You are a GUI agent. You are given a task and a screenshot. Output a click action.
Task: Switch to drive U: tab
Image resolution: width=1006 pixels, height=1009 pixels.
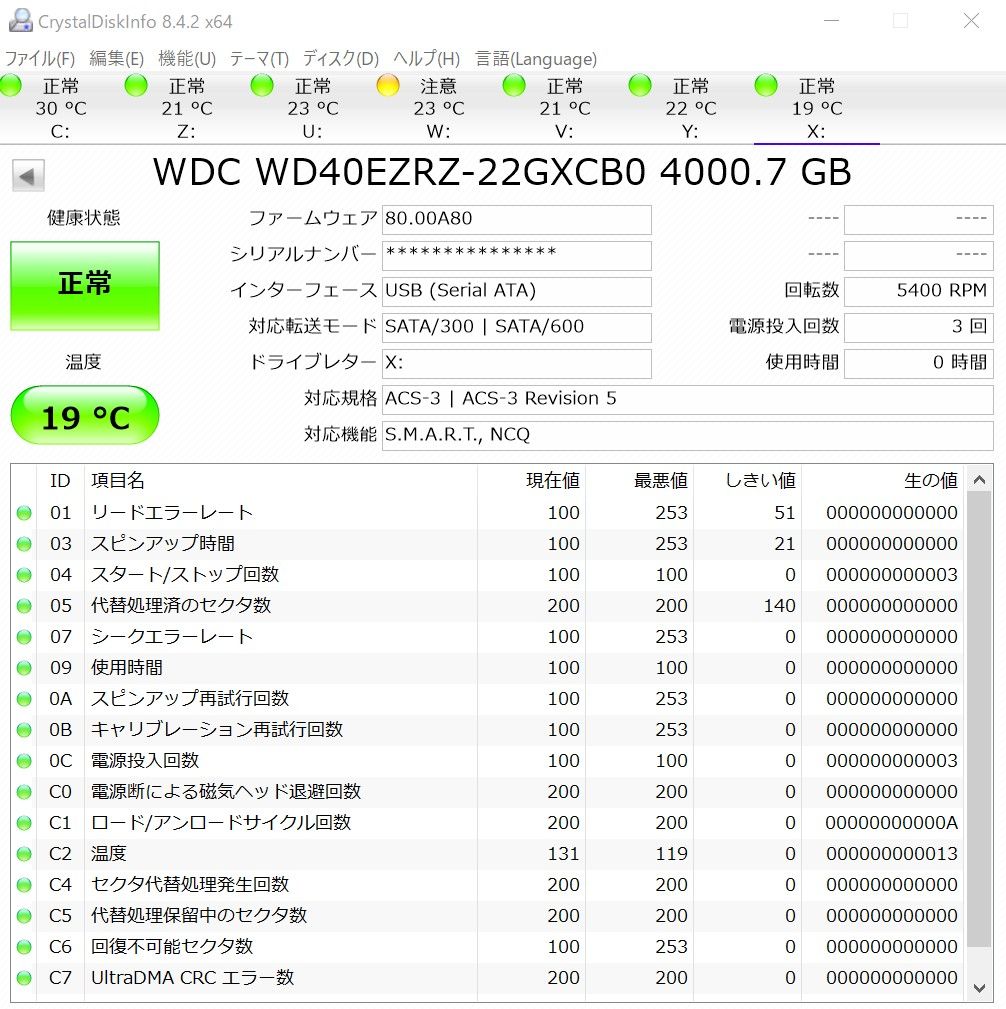(x=313, y=108)
